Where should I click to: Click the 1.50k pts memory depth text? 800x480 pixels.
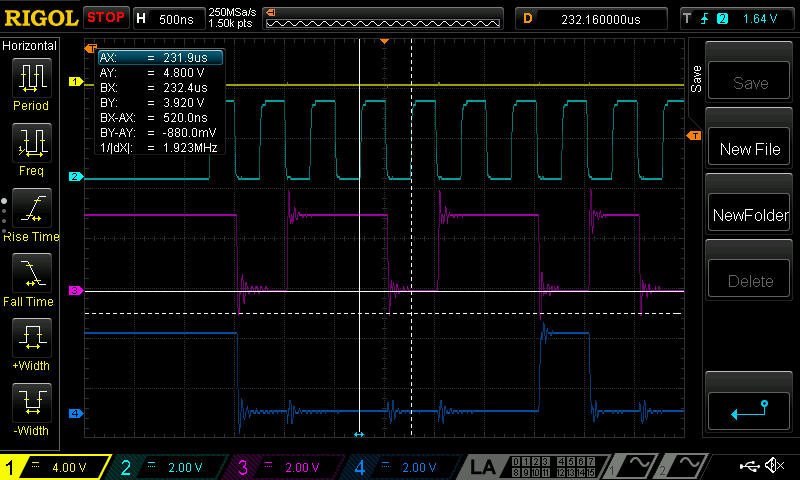click(230, 23)
